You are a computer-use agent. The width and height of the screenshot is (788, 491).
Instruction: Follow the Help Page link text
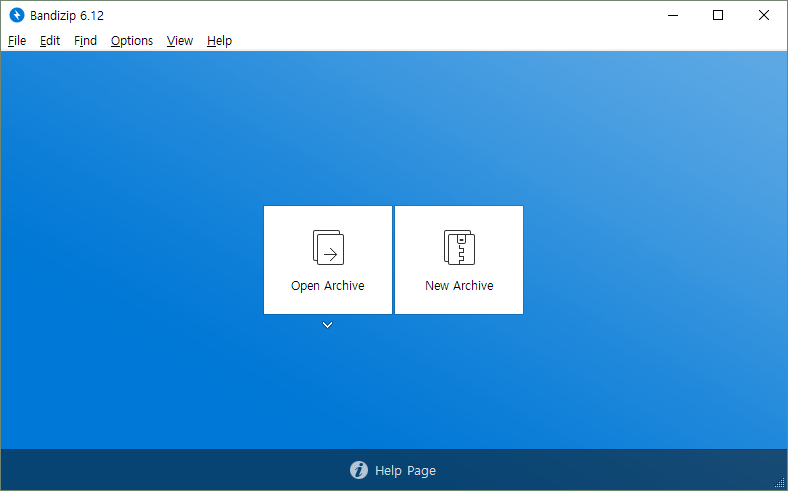tap(405, 471)
